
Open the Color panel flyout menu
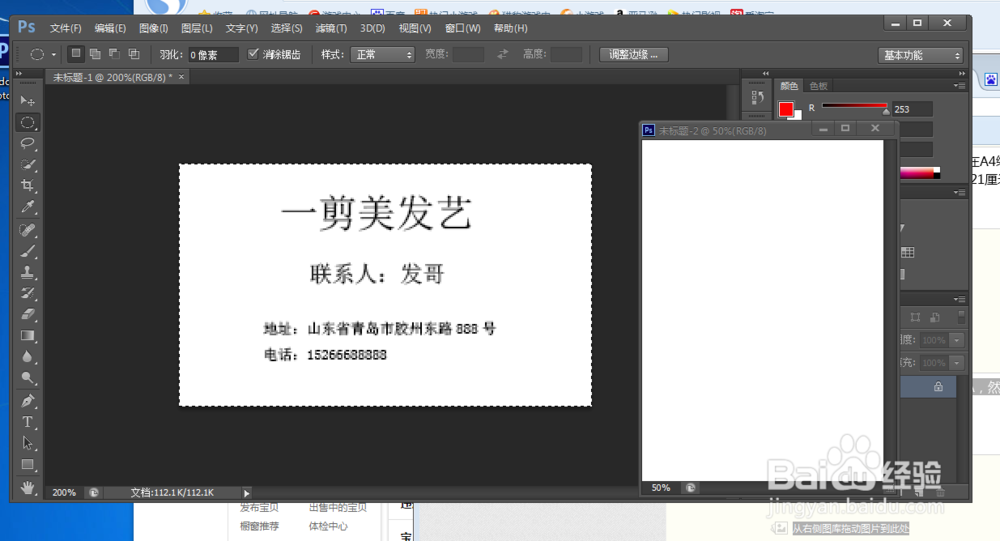click(x=960, y=85)
